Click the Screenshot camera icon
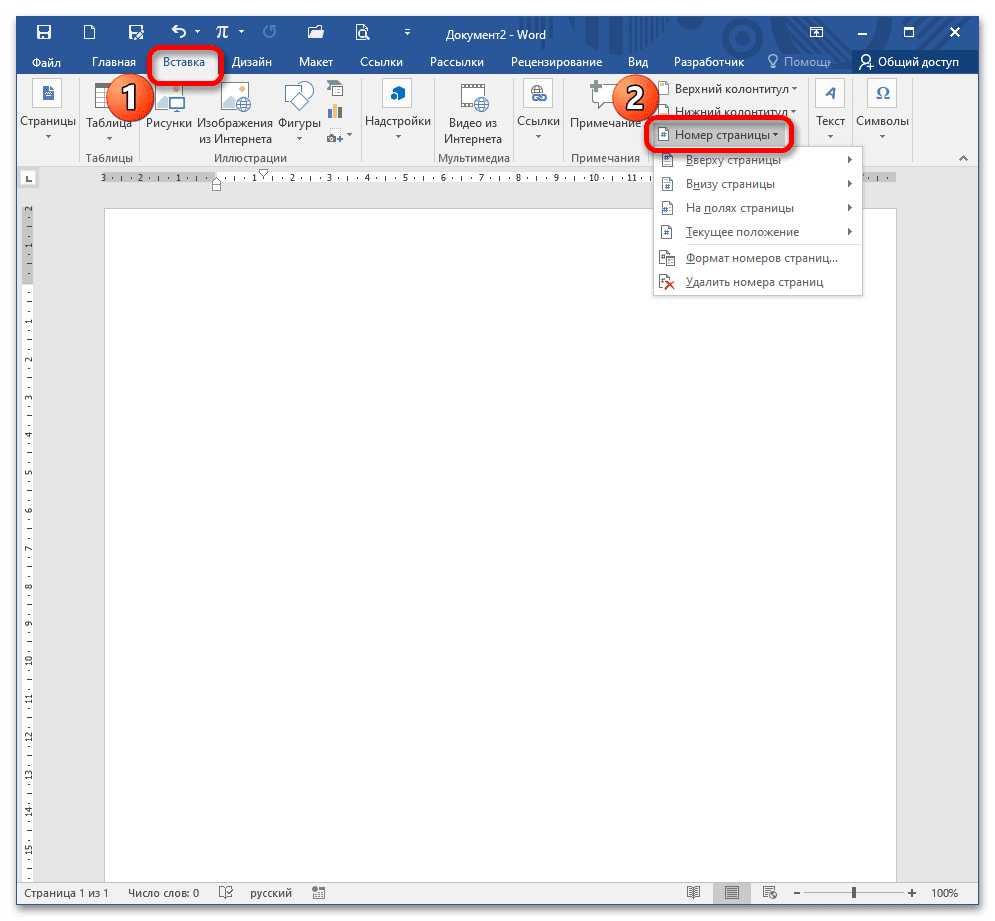 click(335, 136)
